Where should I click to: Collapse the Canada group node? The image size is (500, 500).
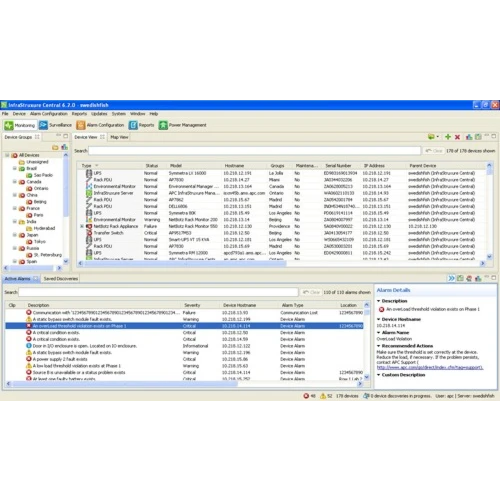click(14, 182)
